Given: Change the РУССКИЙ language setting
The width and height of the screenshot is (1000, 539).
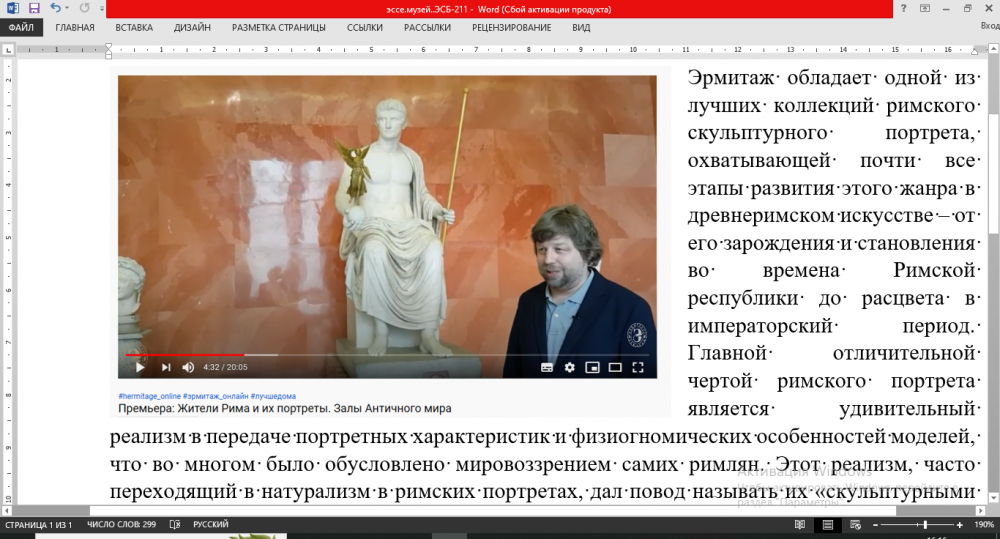Looking at the screenshot, I should [x=210, y=524].
